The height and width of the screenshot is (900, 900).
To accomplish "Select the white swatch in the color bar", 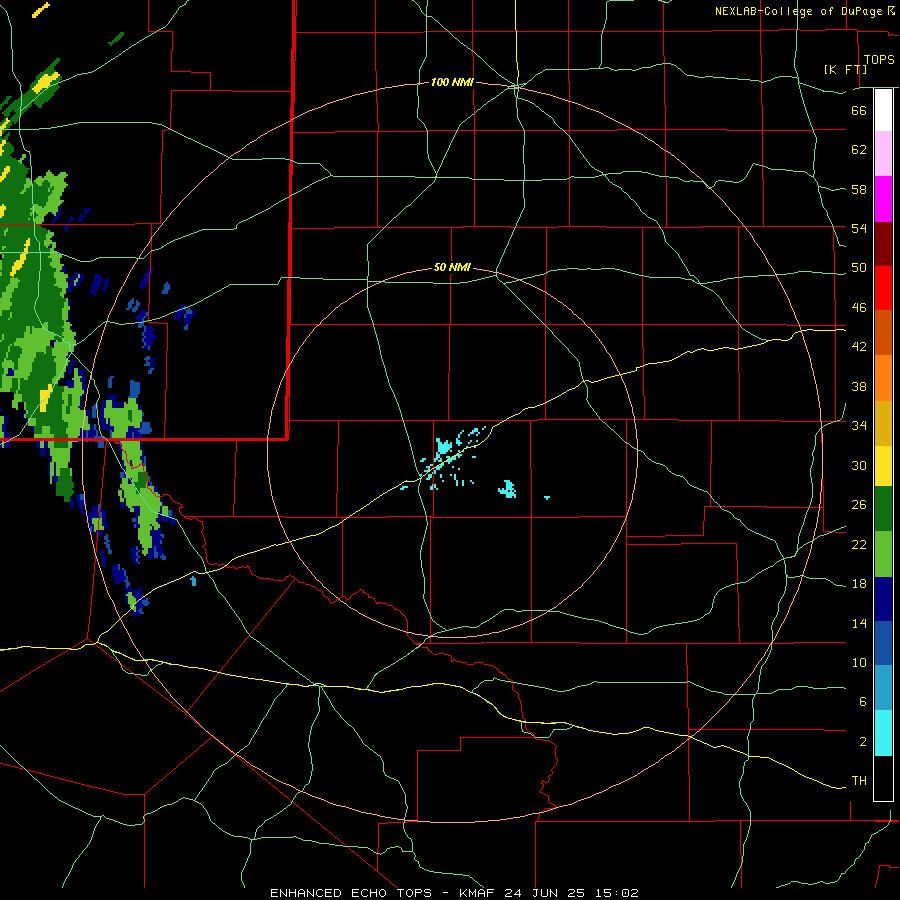I will pyautogui.click(x=883, y=110).
